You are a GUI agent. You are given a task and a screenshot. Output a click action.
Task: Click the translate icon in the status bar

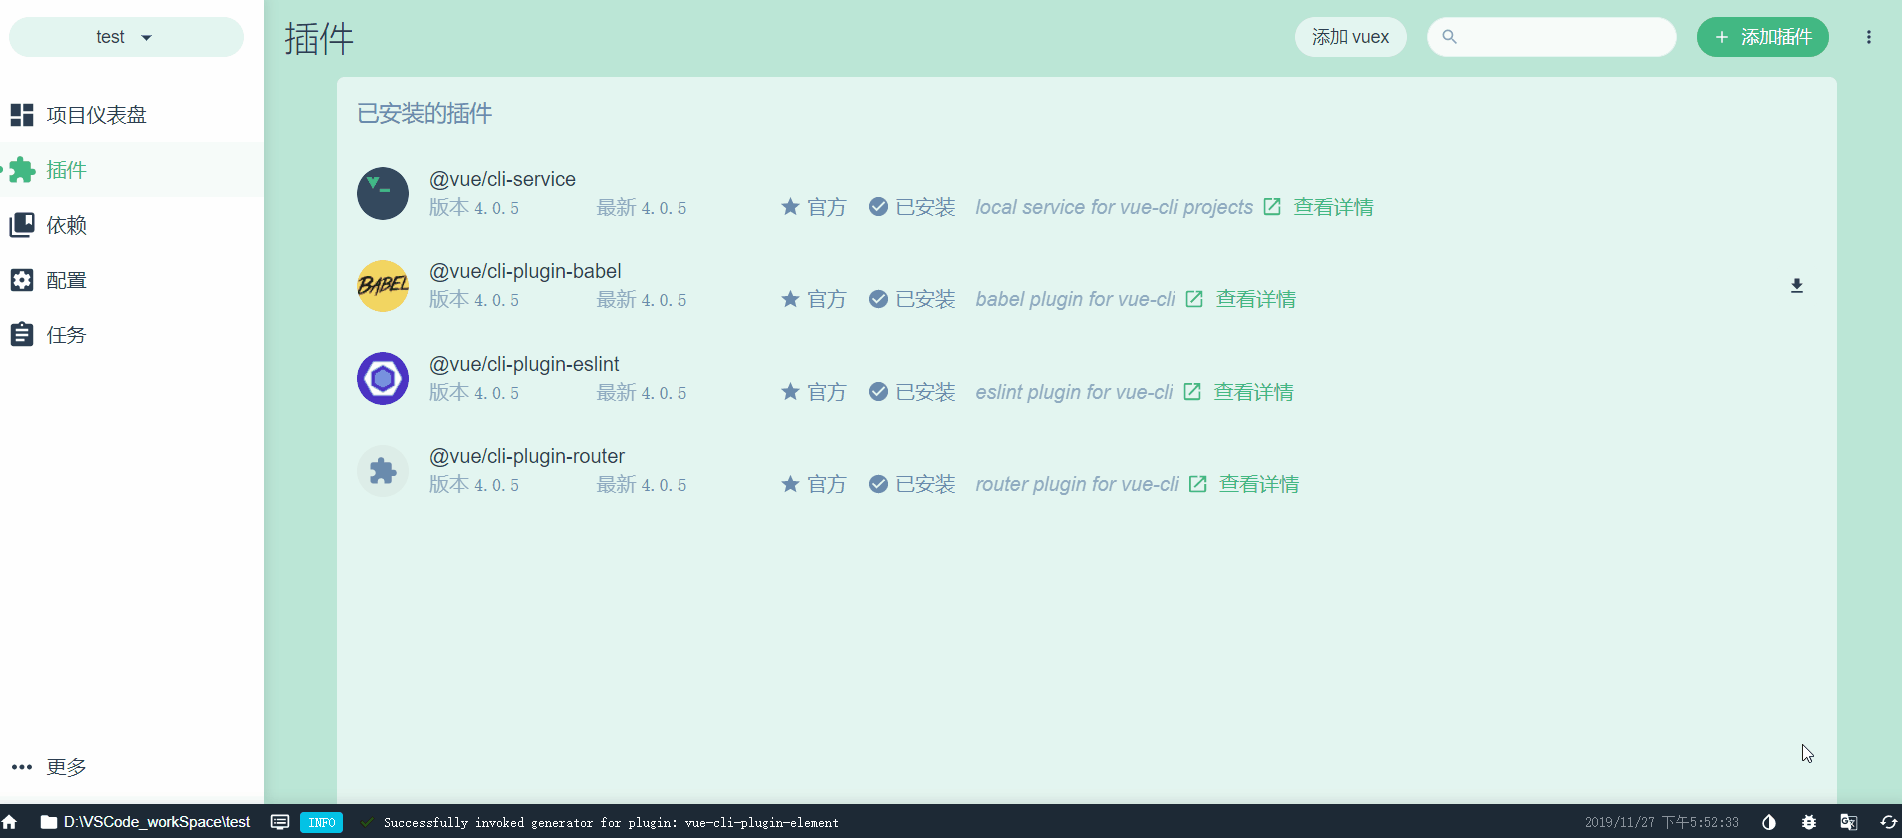coord(1849,822)
